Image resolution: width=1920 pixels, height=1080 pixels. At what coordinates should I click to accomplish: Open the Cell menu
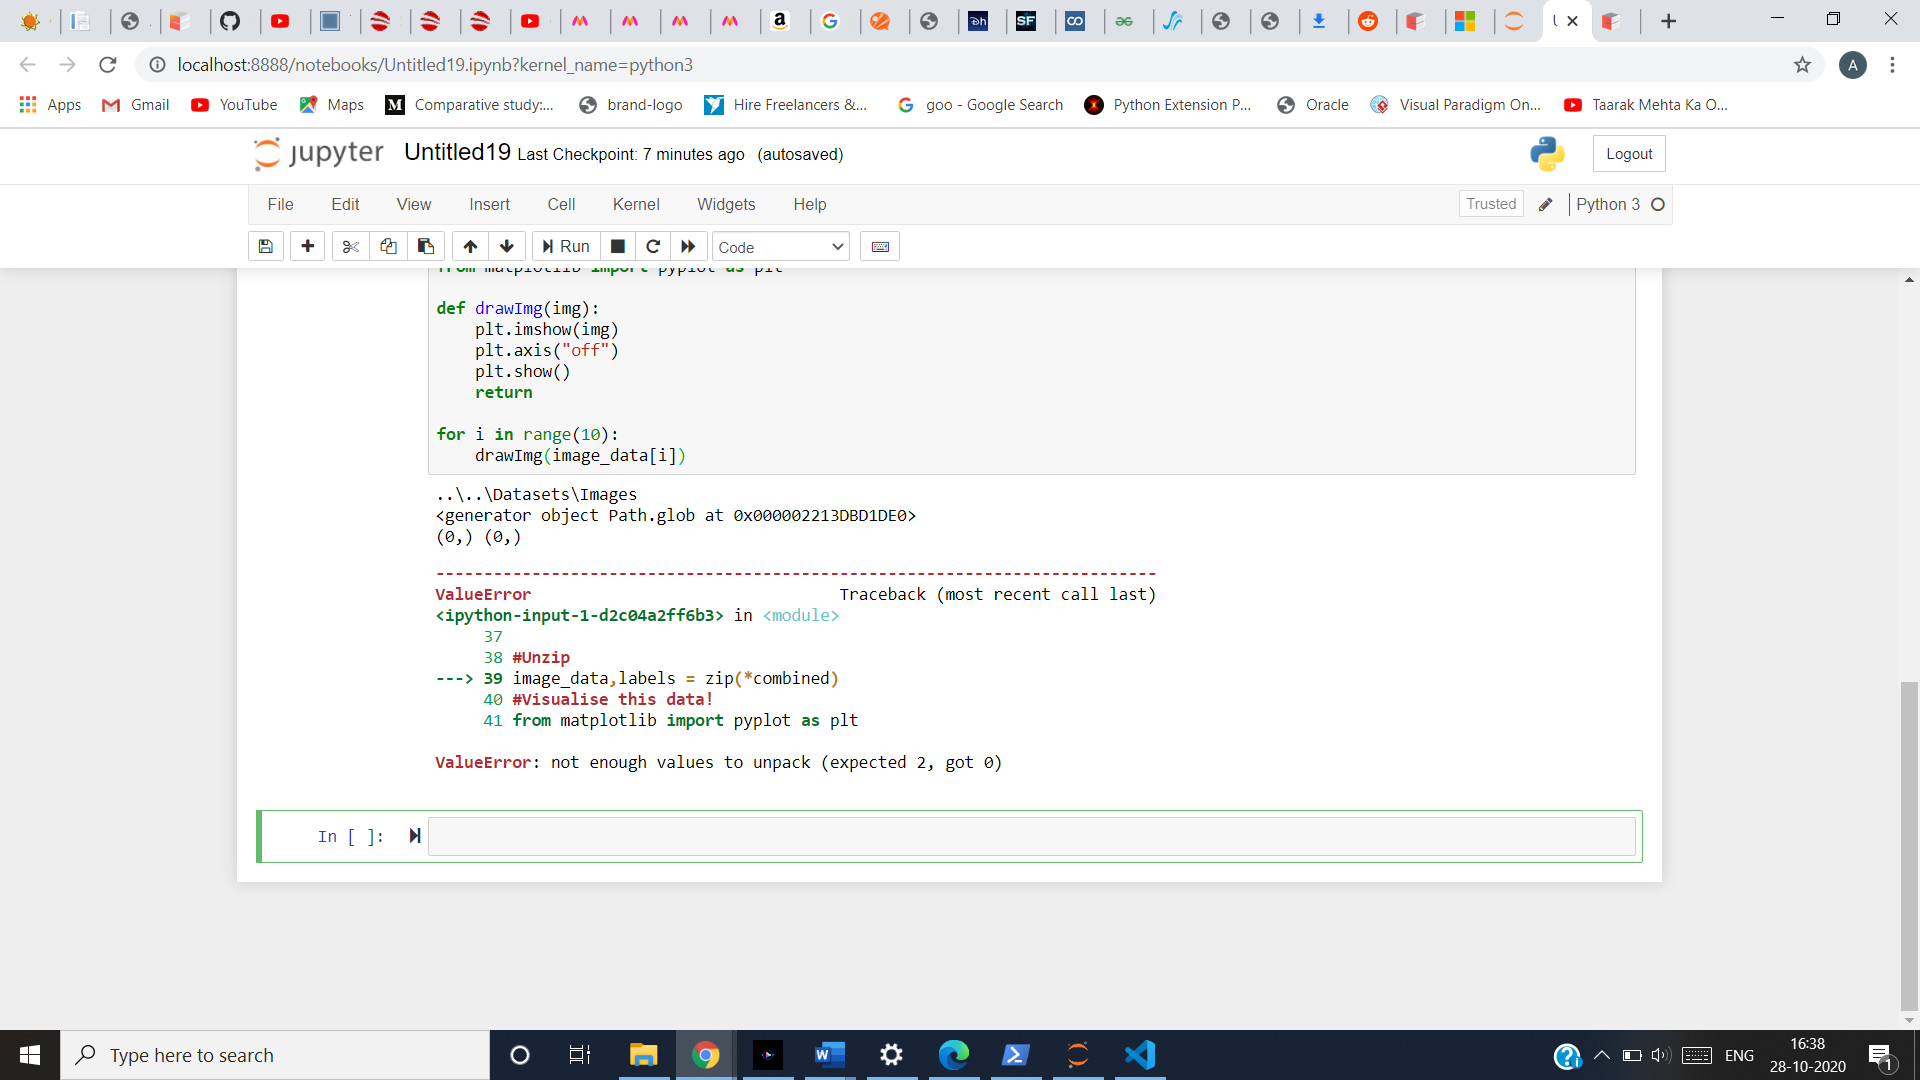pos(561,204)
